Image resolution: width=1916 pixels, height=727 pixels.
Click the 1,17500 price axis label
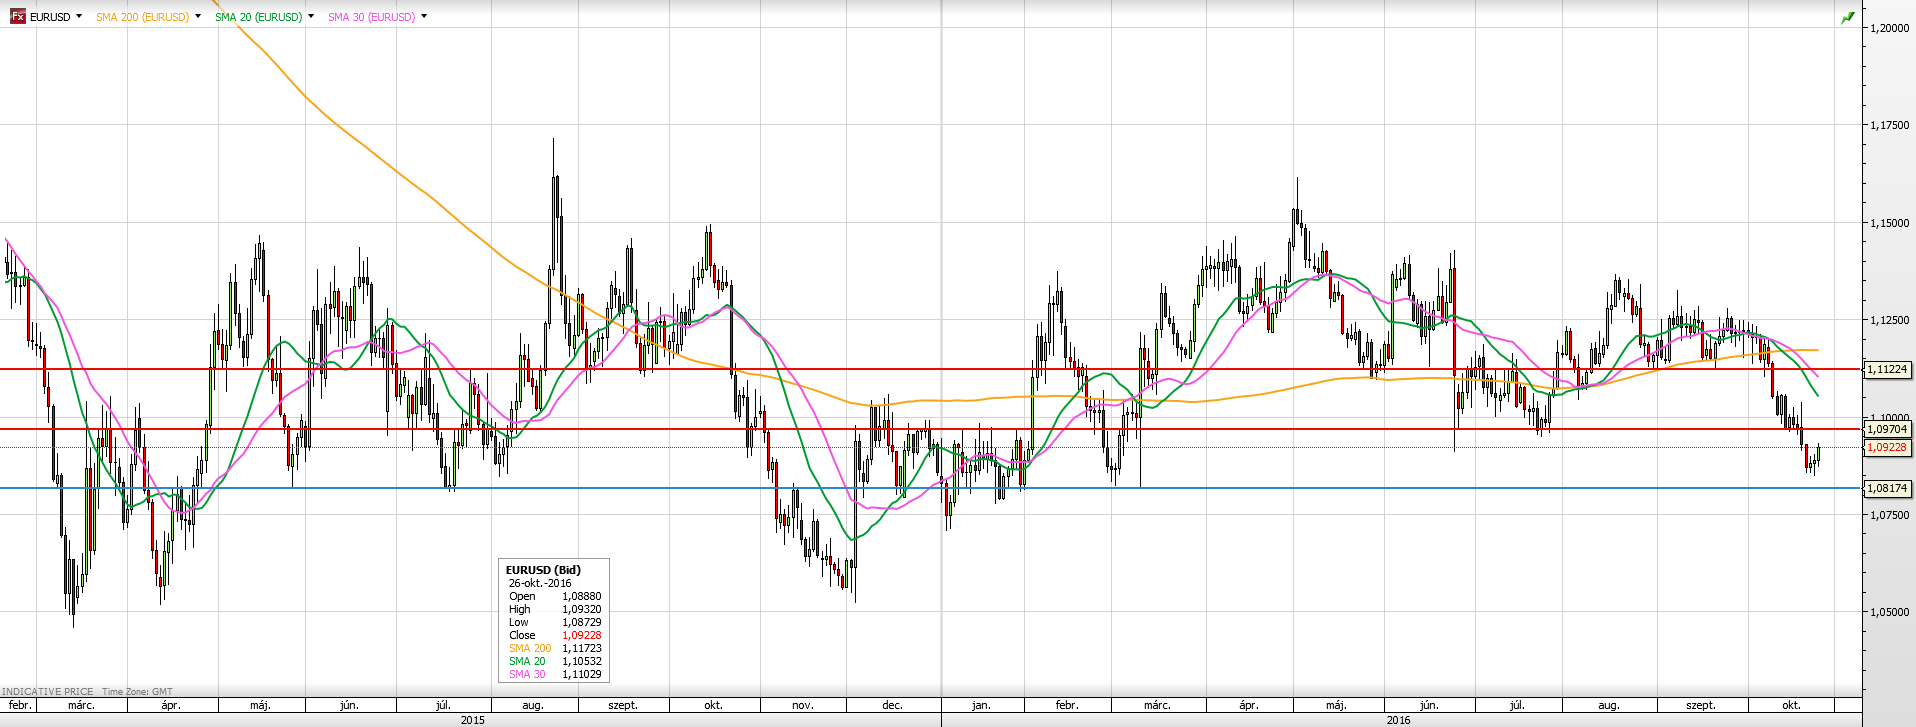1889,125
